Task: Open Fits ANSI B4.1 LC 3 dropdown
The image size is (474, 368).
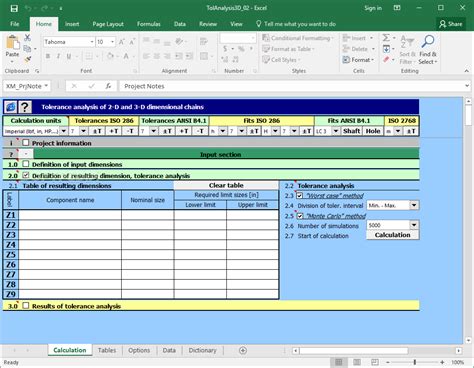Action: [x=336, y=131]
